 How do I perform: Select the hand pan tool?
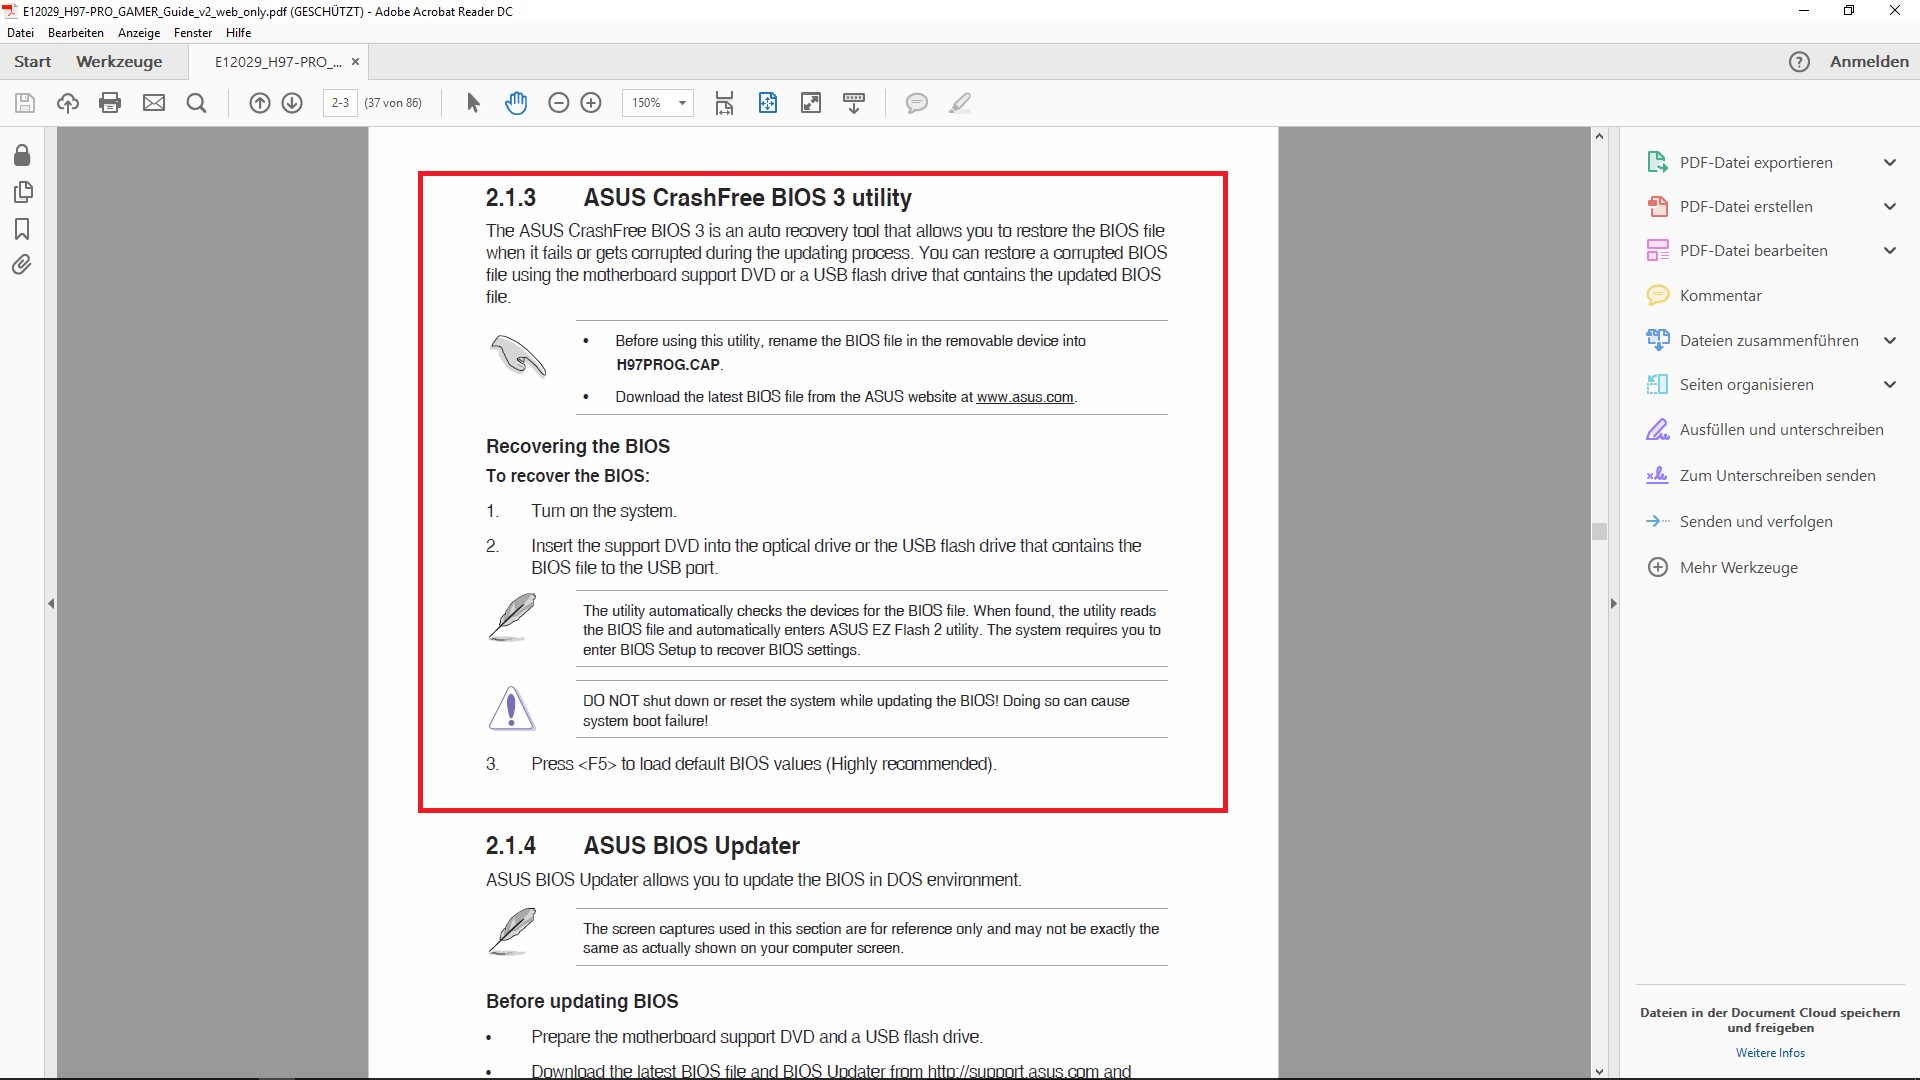[516, 103]
